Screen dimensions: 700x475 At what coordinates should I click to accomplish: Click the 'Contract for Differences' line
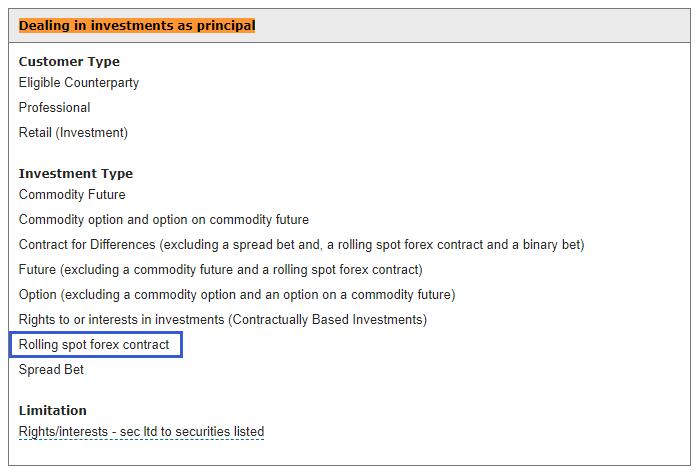(302, 245)
